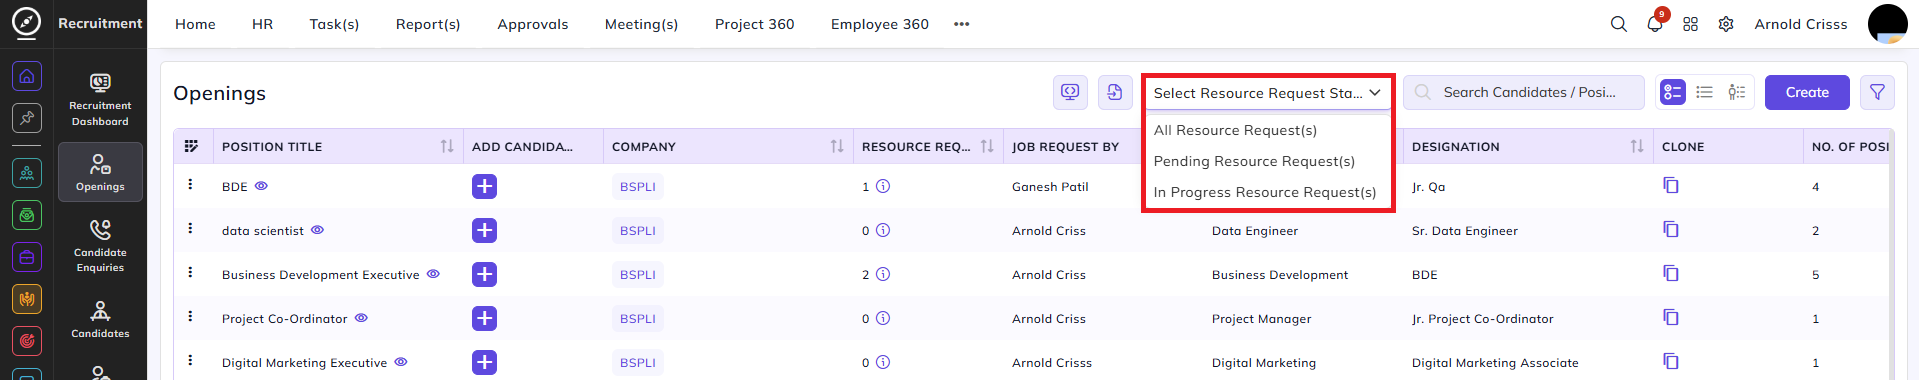1919x380 pixels.
Task: Add candidate to Project Co-Ordinator opening
Action: tap(484, 318)
